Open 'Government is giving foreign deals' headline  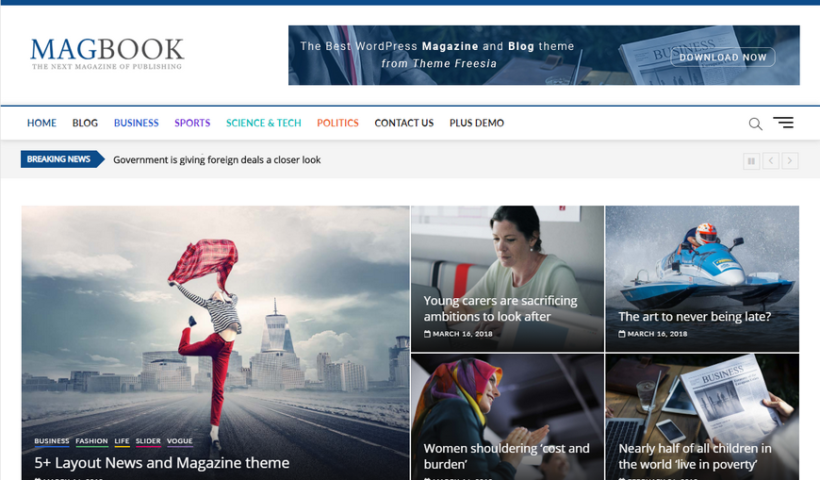click(x=217, y=160)
